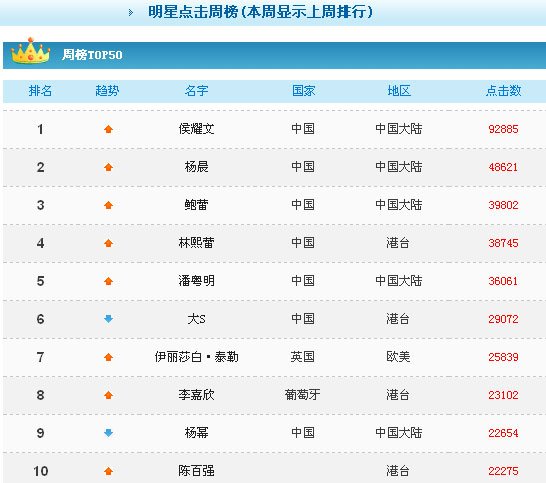Click the blue down arrow in 杨幂 row
The height and width of the screenshot is (483, 546).
click(x=108, y=433)
